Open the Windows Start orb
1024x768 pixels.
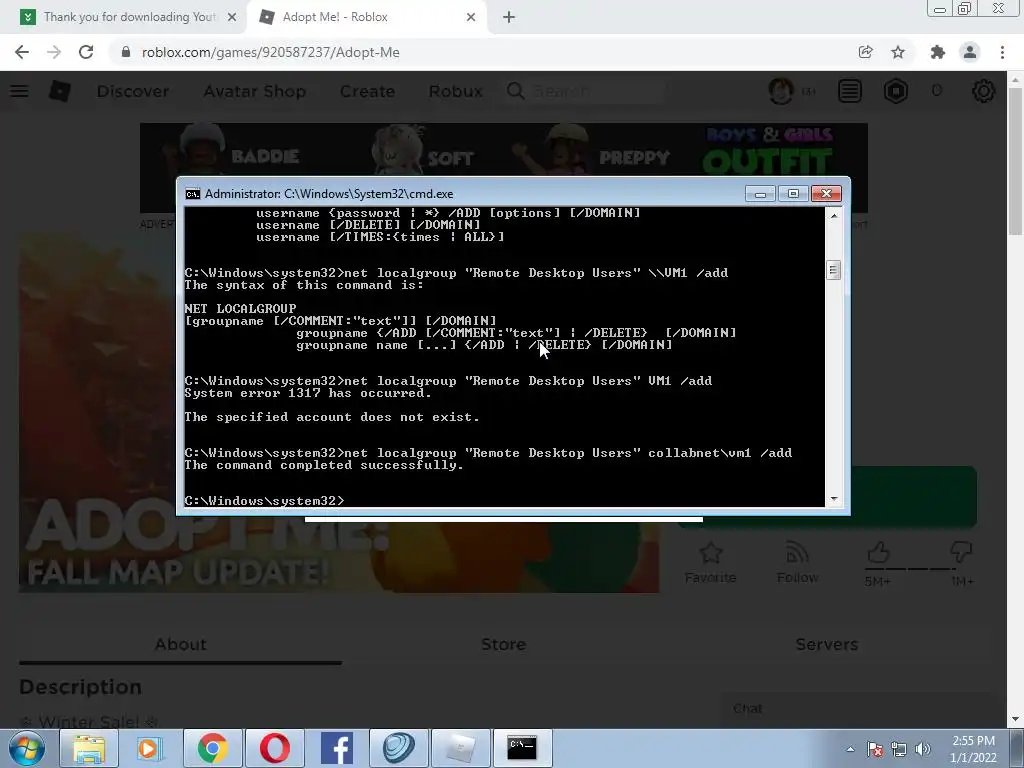pyautogui.click(x=27, y=748)
